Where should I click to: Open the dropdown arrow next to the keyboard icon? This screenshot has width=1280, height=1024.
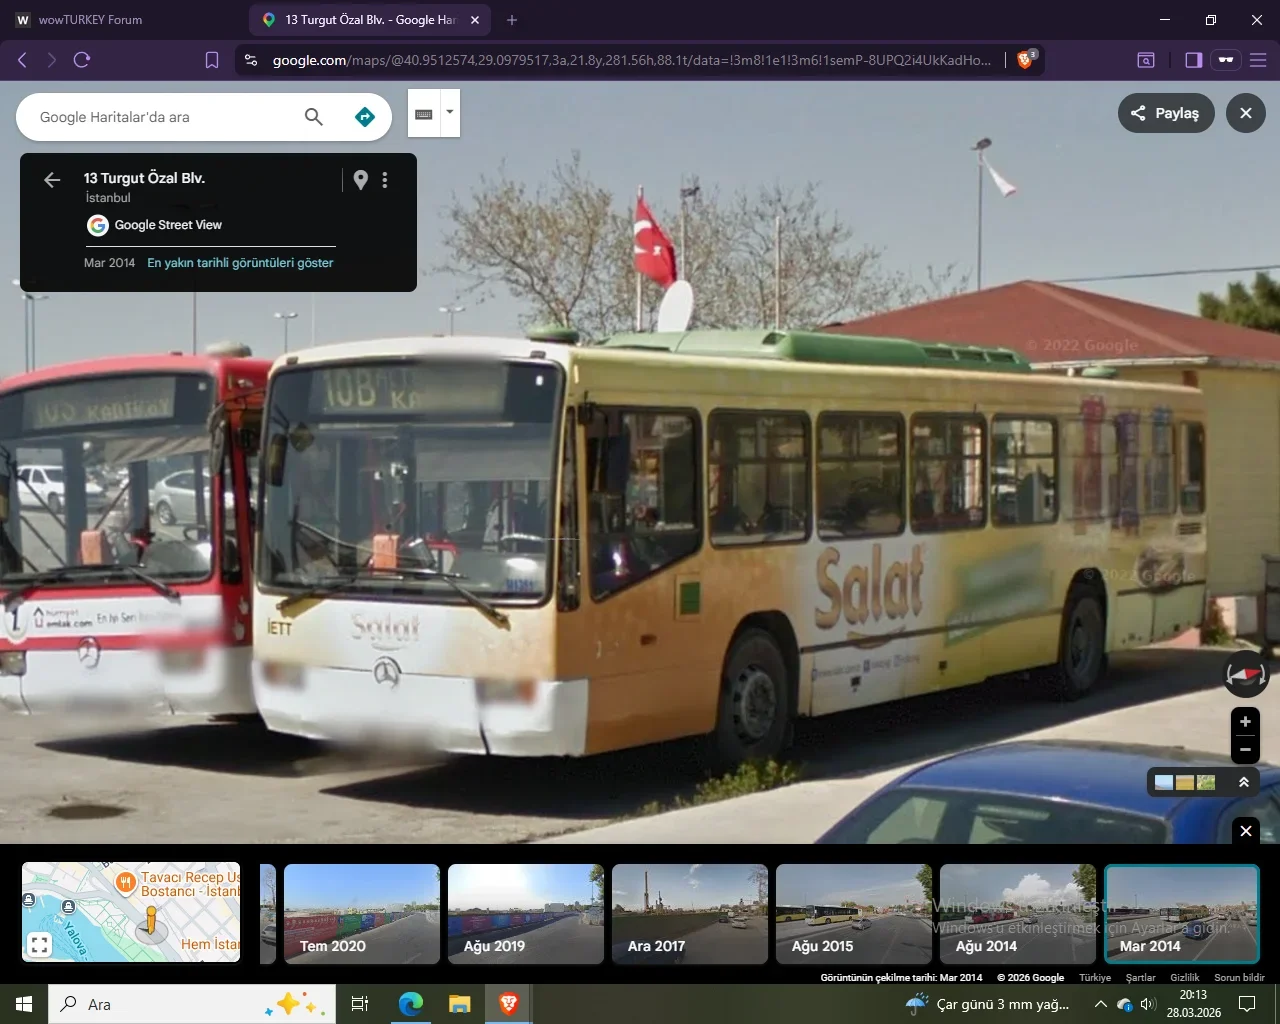click(x=449, y=112)
